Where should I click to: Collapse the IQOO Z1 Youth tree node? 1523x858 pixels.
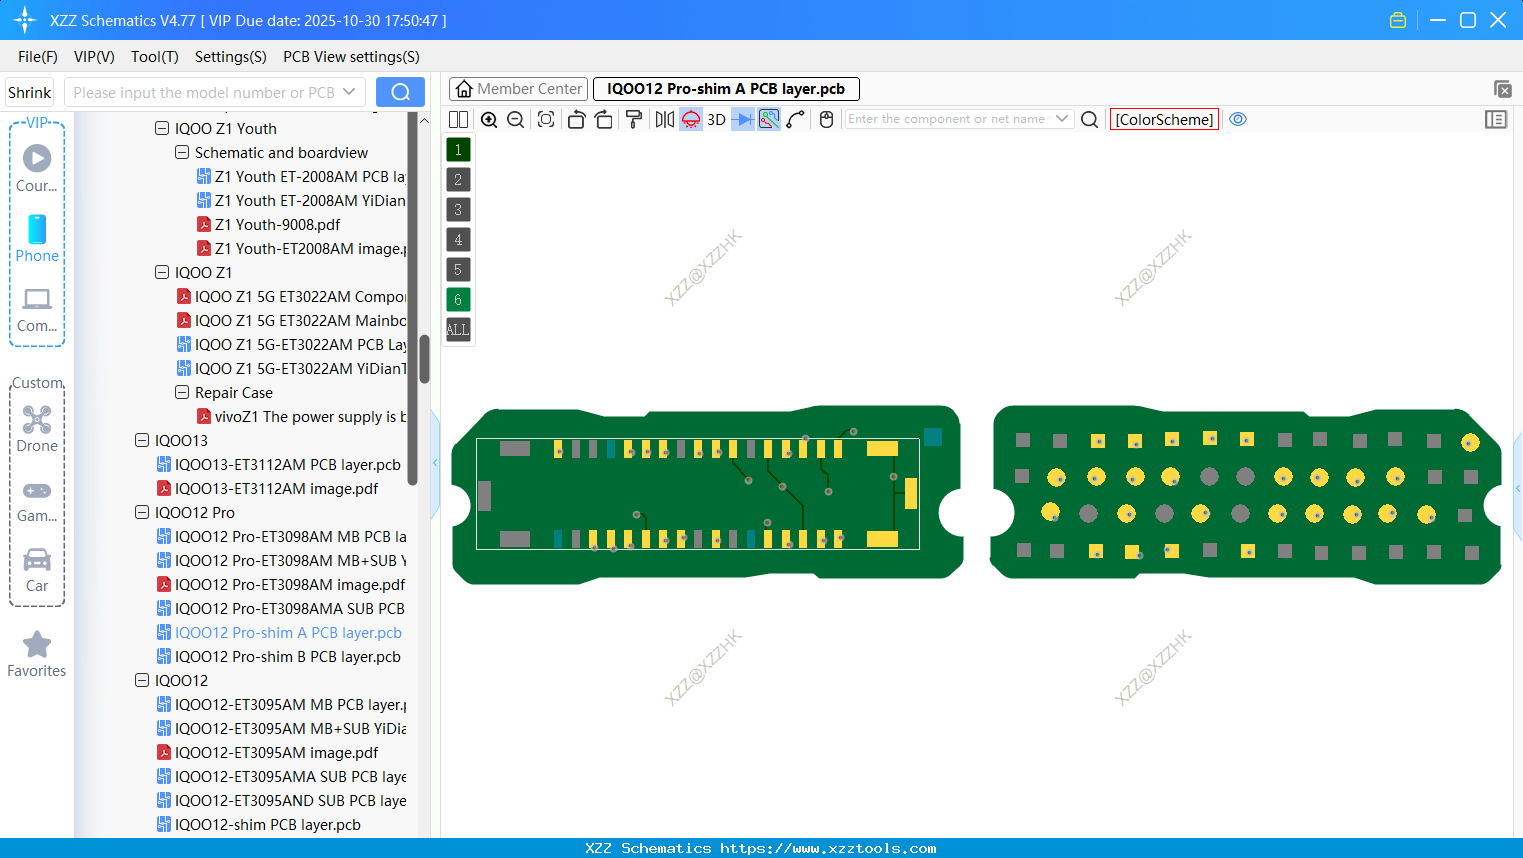[x=162, y=128]
